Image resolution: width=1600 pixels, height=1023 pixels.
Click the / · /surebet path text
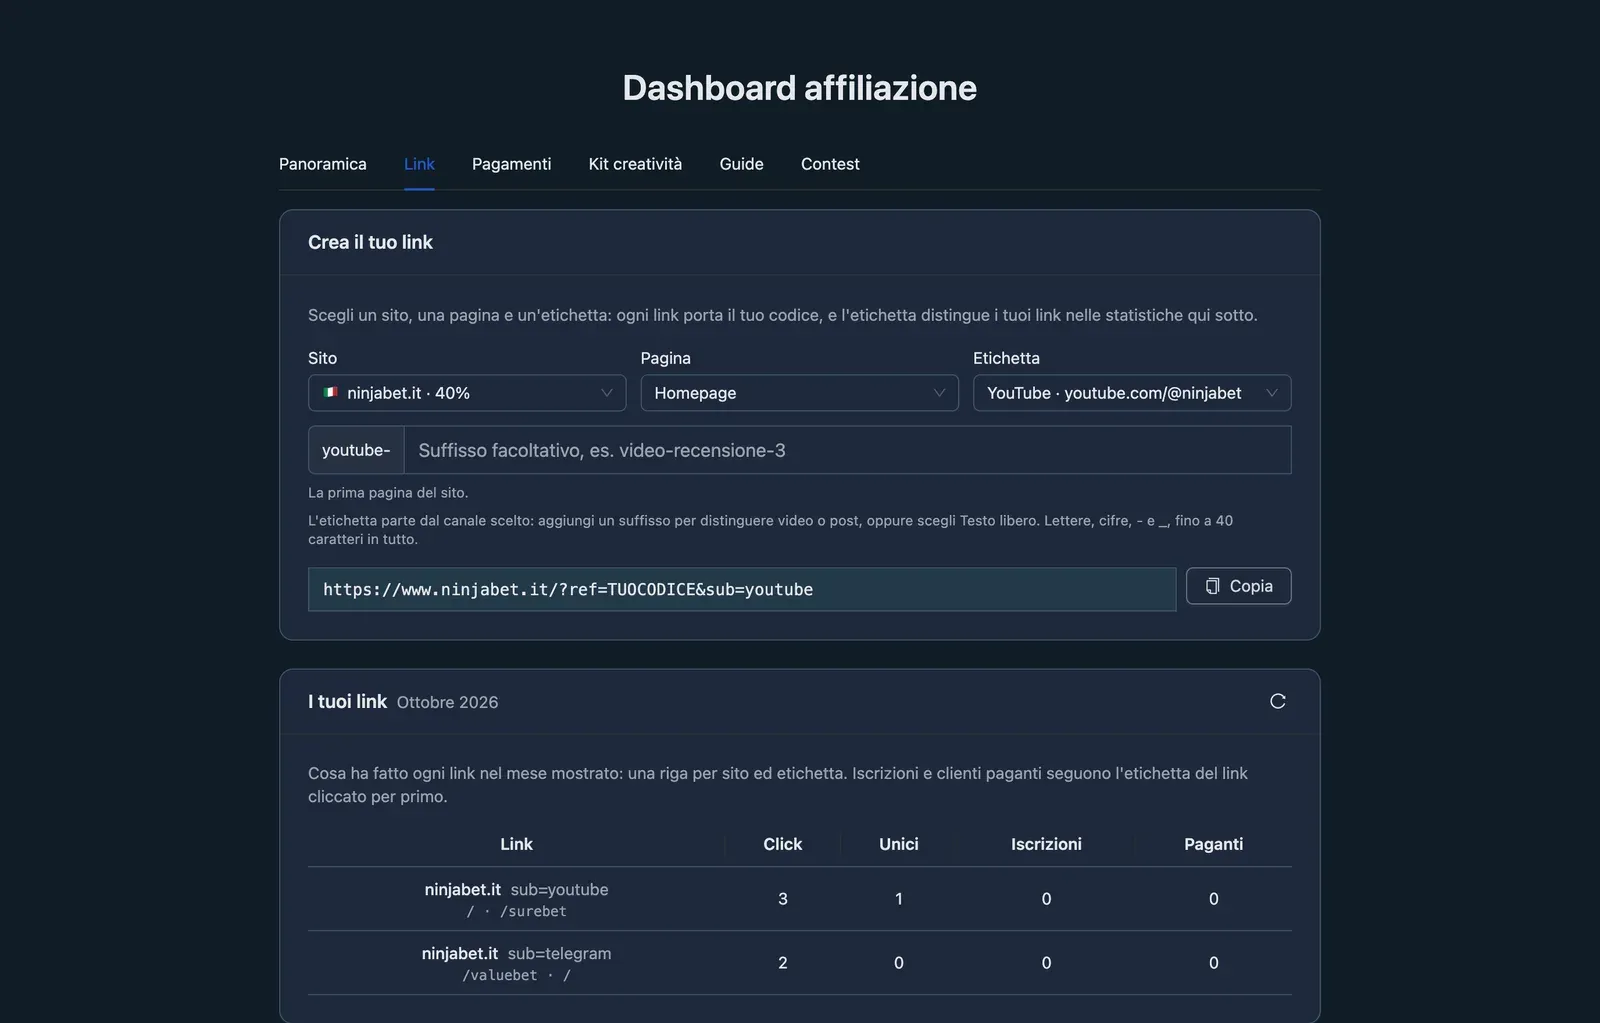click(x=516, y=911)
